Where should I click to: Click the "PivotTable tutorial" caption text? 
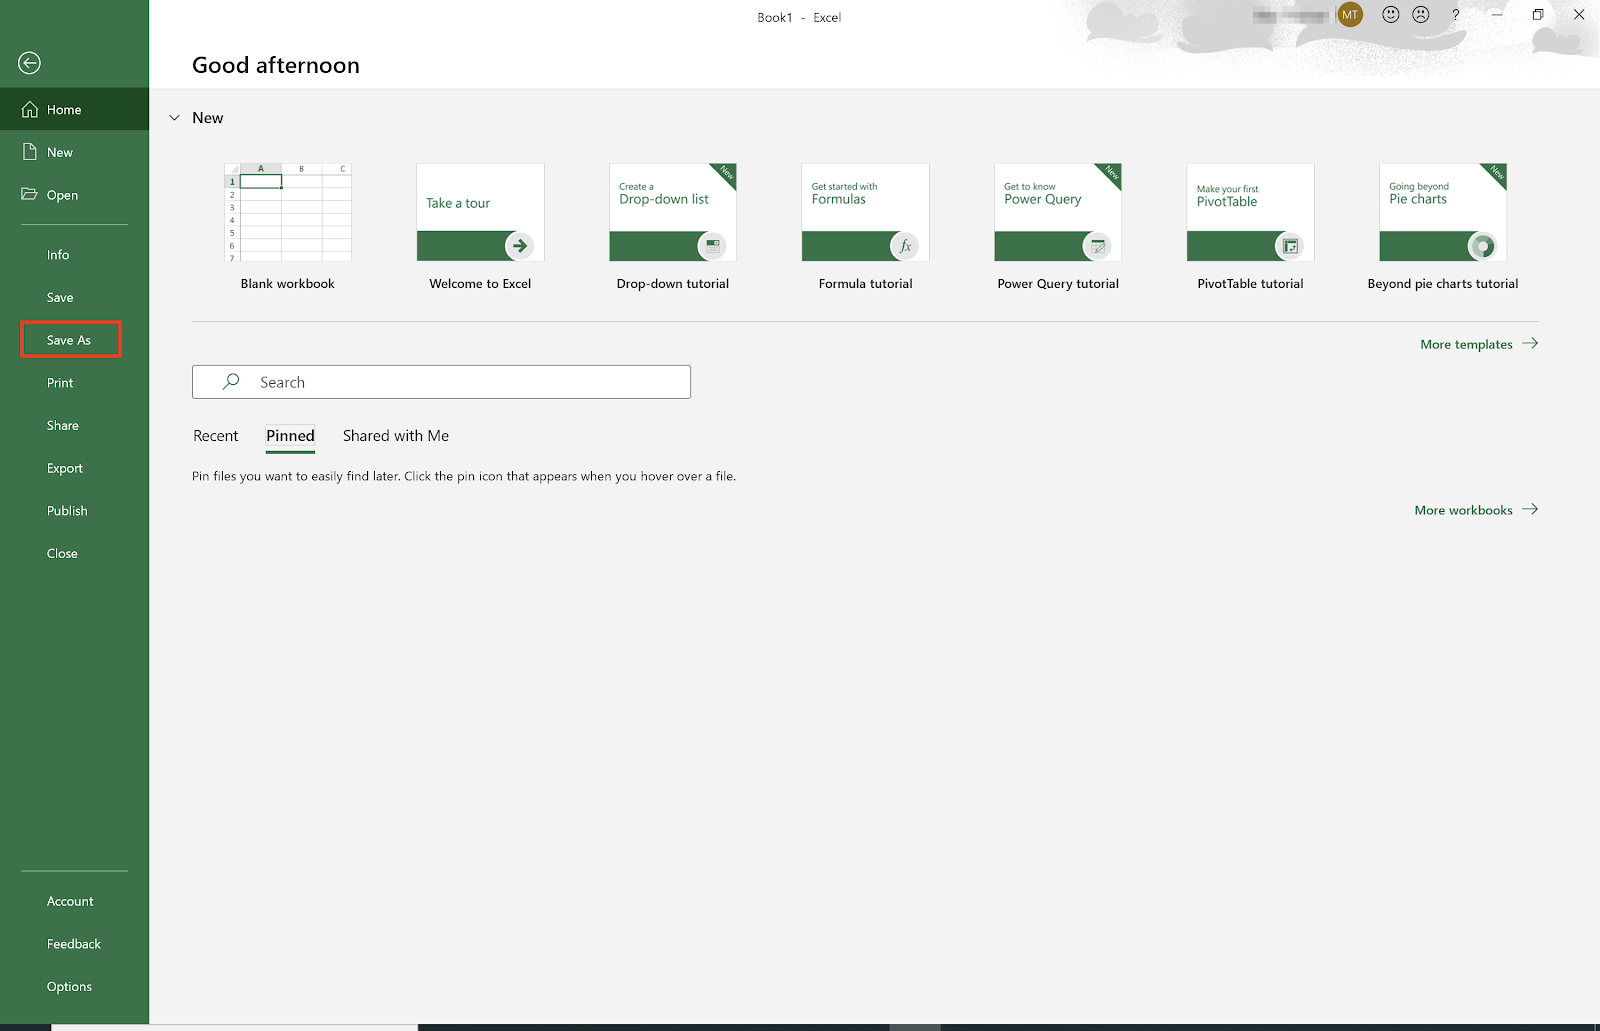(x=1250, y=284)
